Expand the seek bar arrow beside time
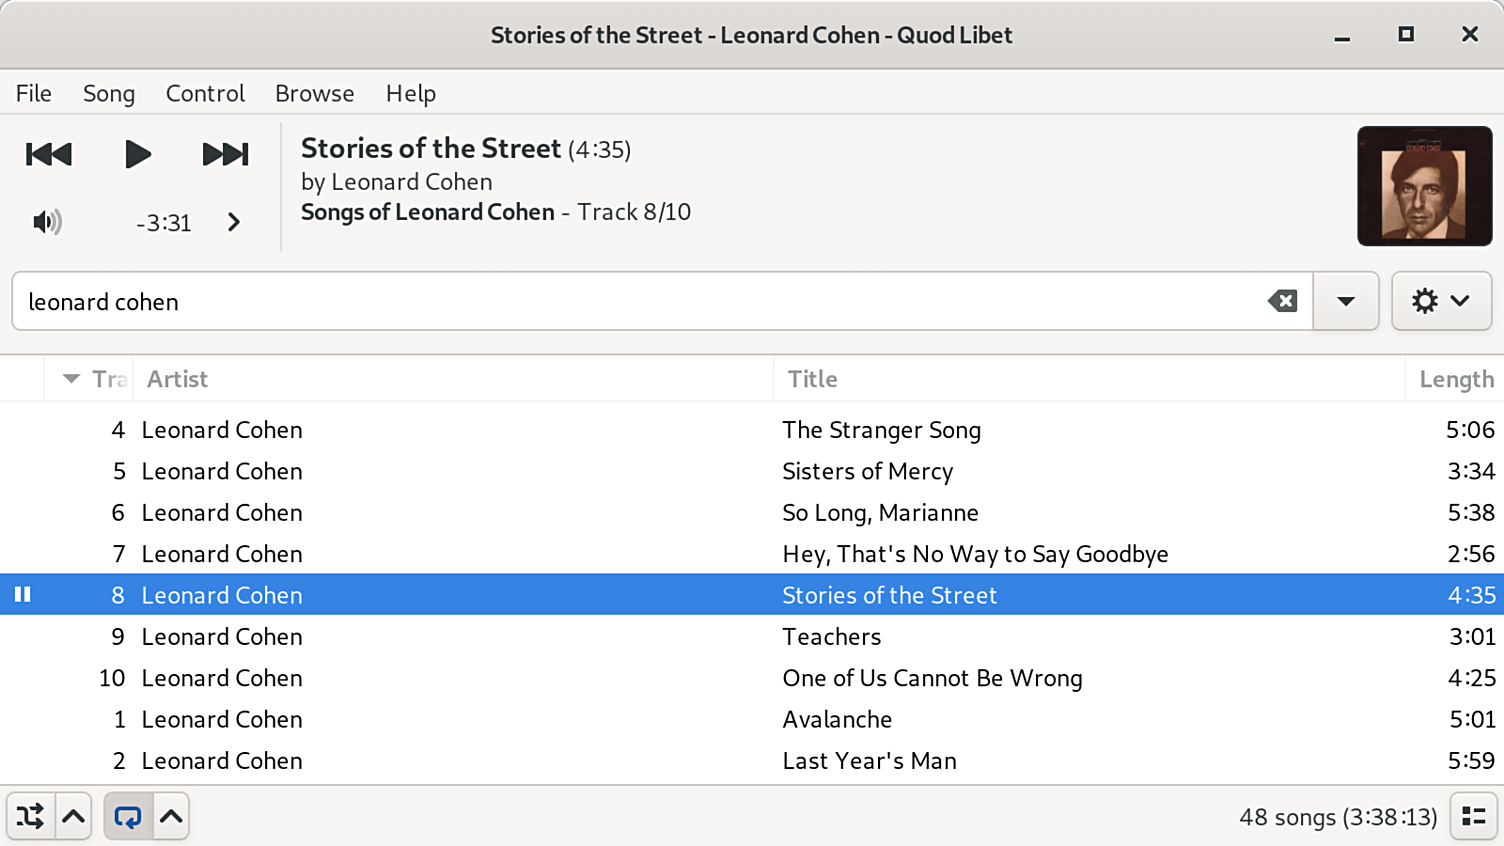The image size is (1504, 846). (x=234, y=222)
